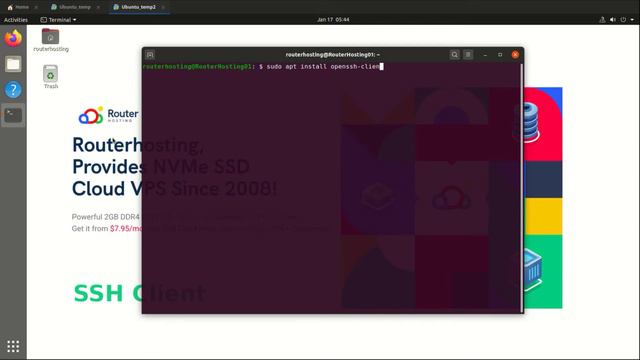
Task: Open Firefox from the dock
Action: click(13, 38)
